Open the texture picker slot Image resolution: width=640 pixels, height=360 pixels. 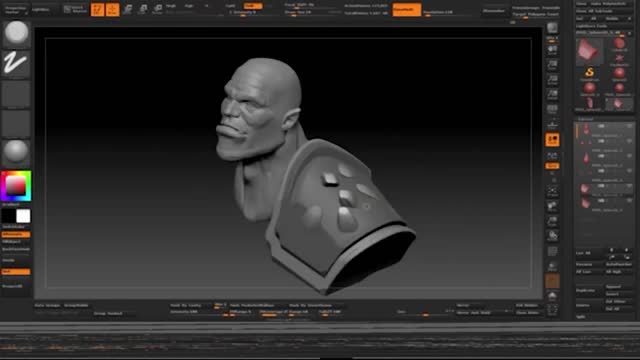(16, 123)
